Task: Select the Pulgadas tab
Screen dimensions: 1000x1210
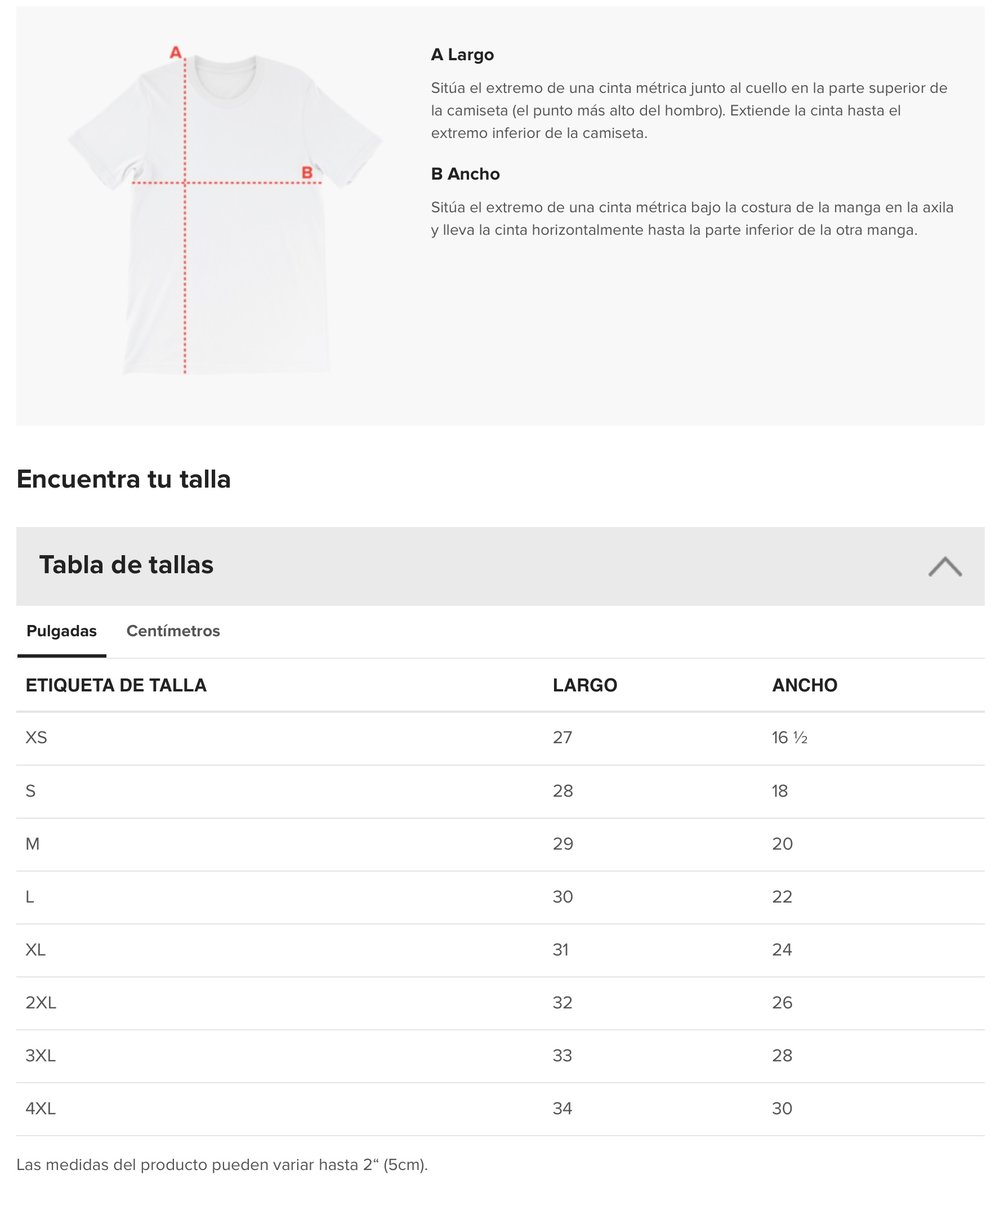Action: pyautogui.click(x=62, y=631)
